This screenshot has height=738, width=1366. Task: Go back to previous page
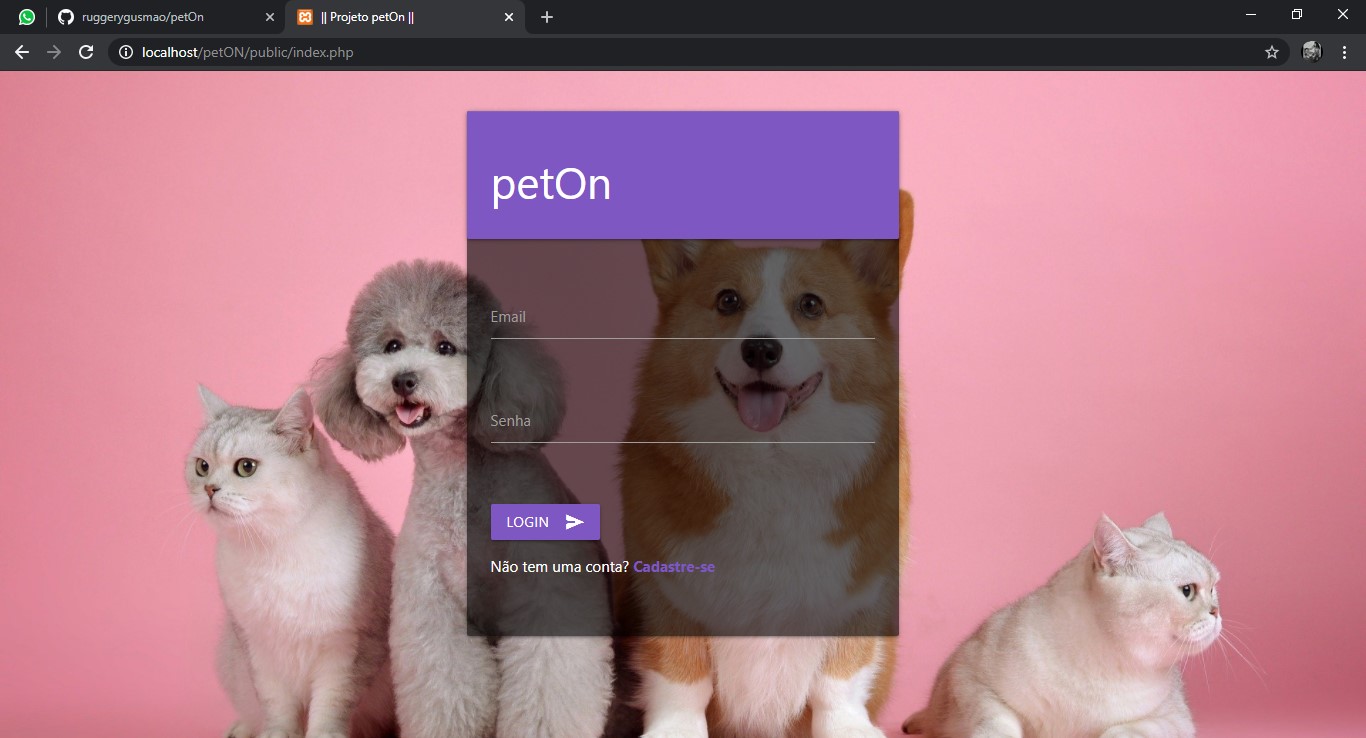[22, 52]
